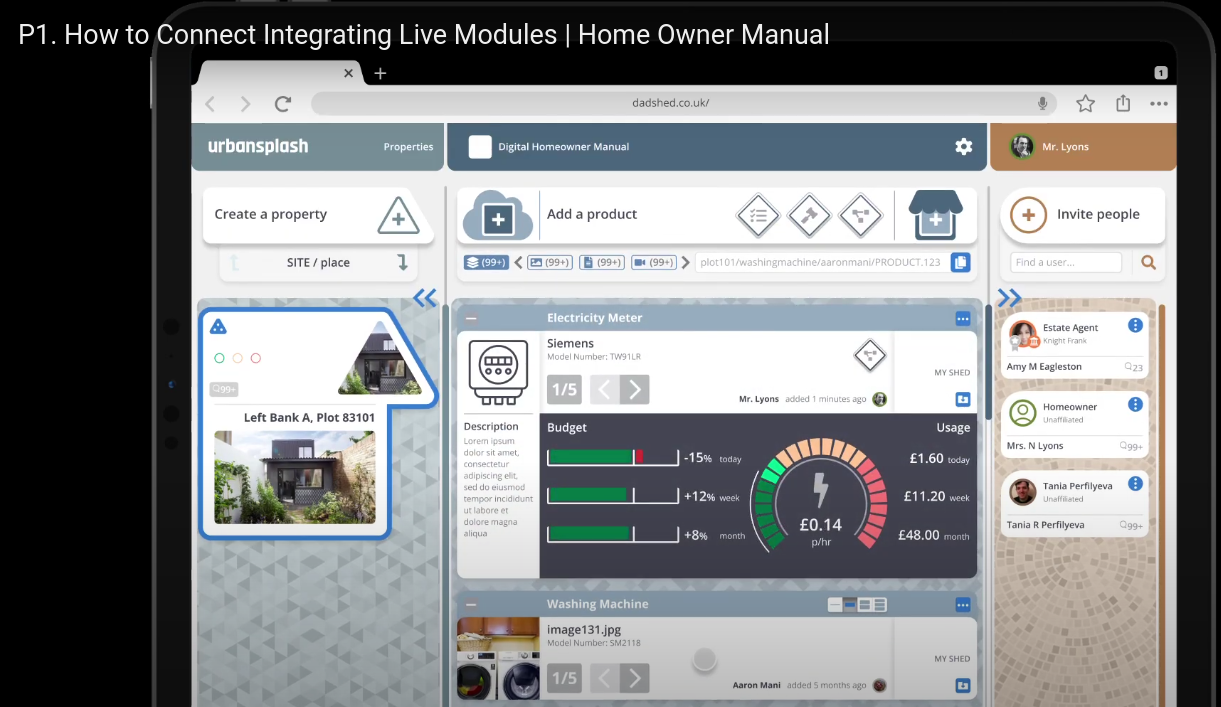The height and width of the screenshot is (707, 1221).
Task: Click the Find a user input field
Action: 1066,263
